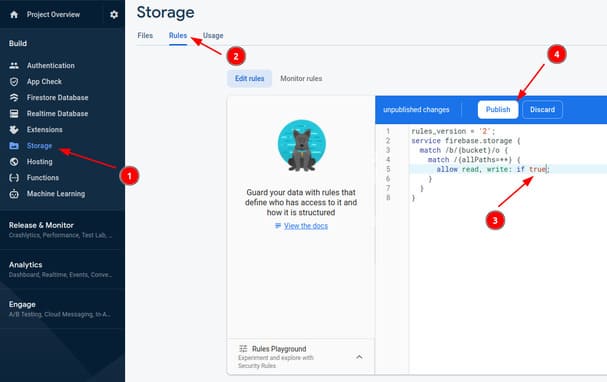Click the 'match /{allPaths=**}' code line
The width and height of the screenshot is (607, 382).
point(474,160)
